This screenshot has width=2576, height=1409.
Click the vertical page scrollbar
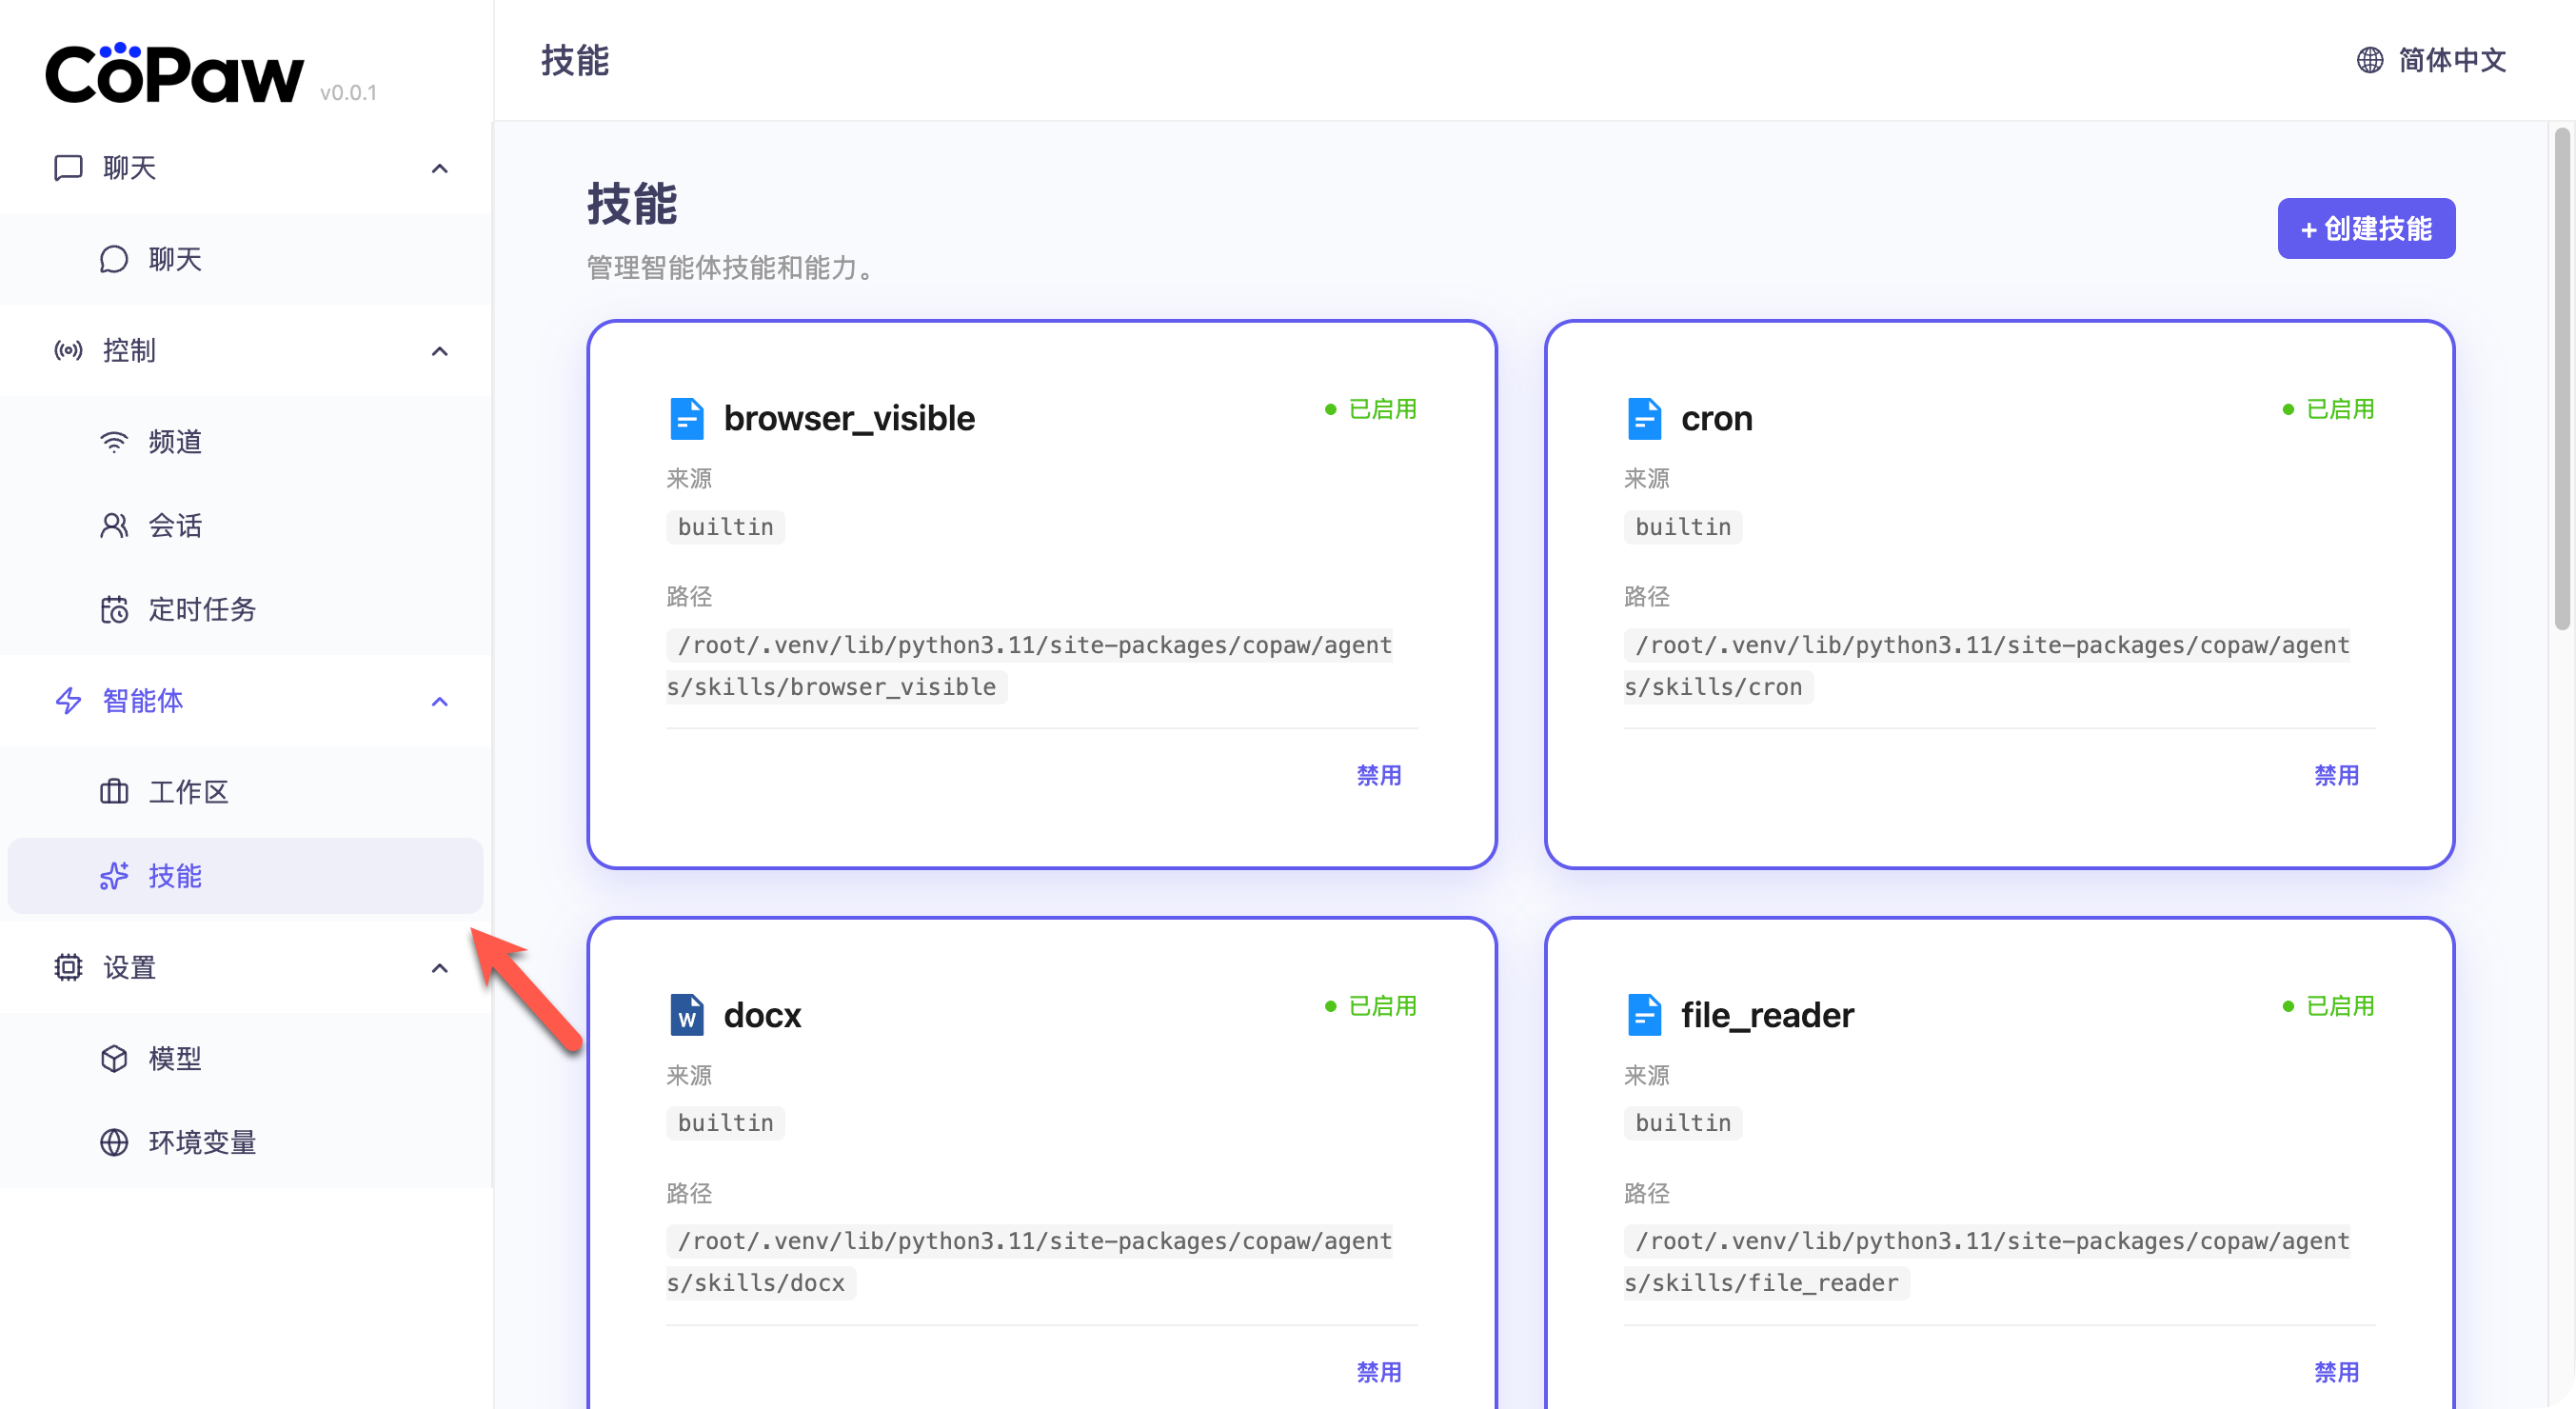point(2561,380)
